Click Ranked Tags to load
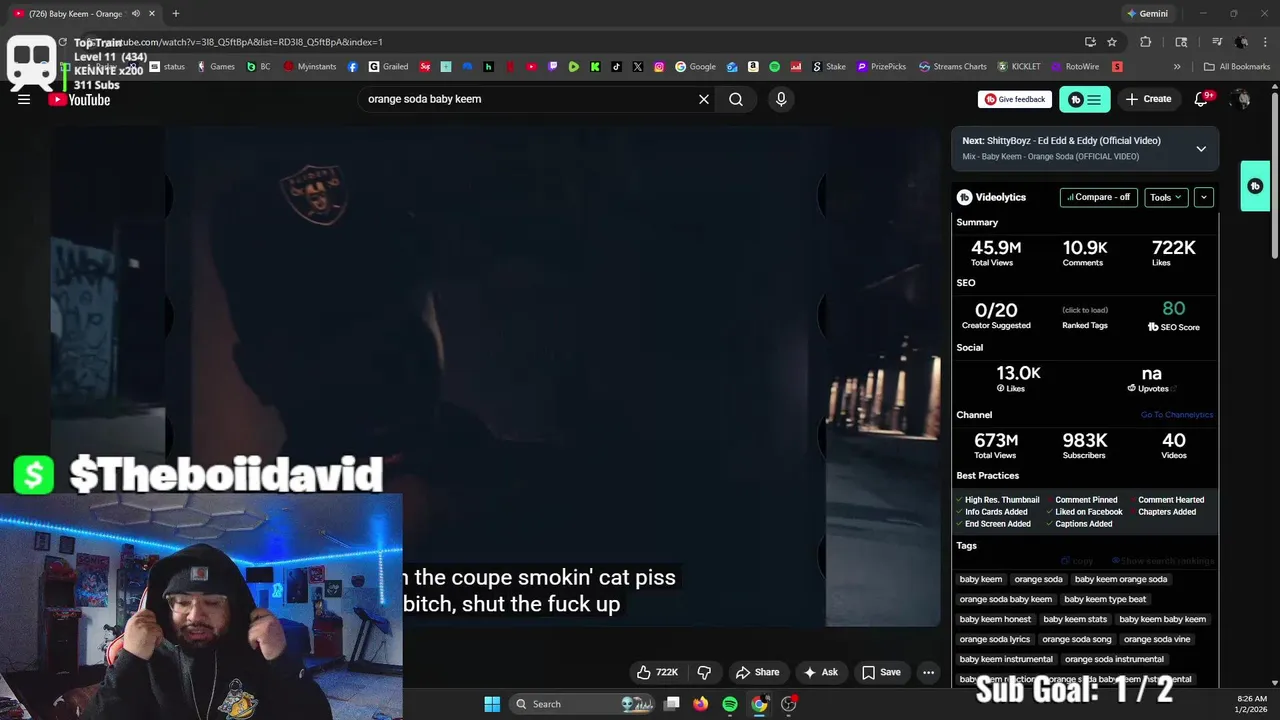The image size is (1280, 720). click(1085, 318)
